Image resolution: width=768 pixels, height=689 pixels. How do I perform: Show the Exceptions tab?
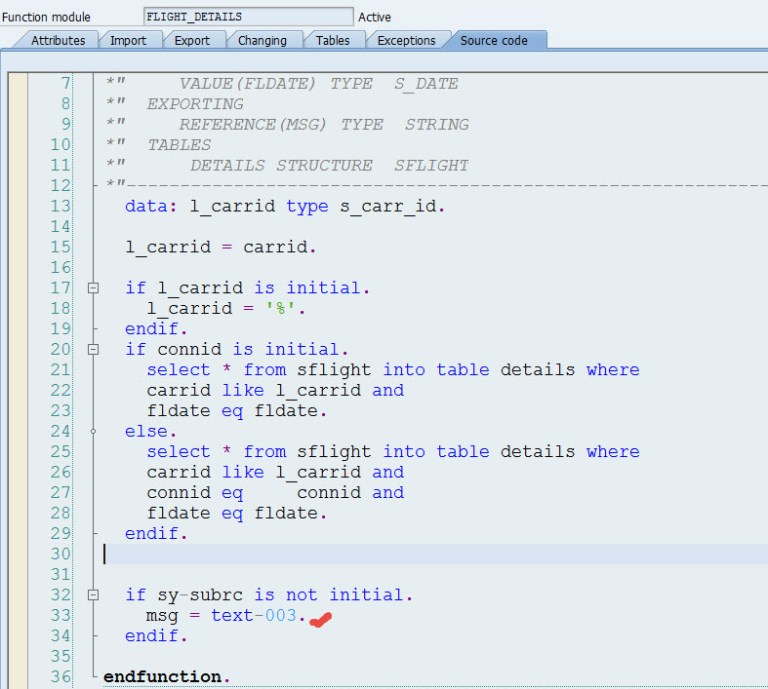(406, 40)
